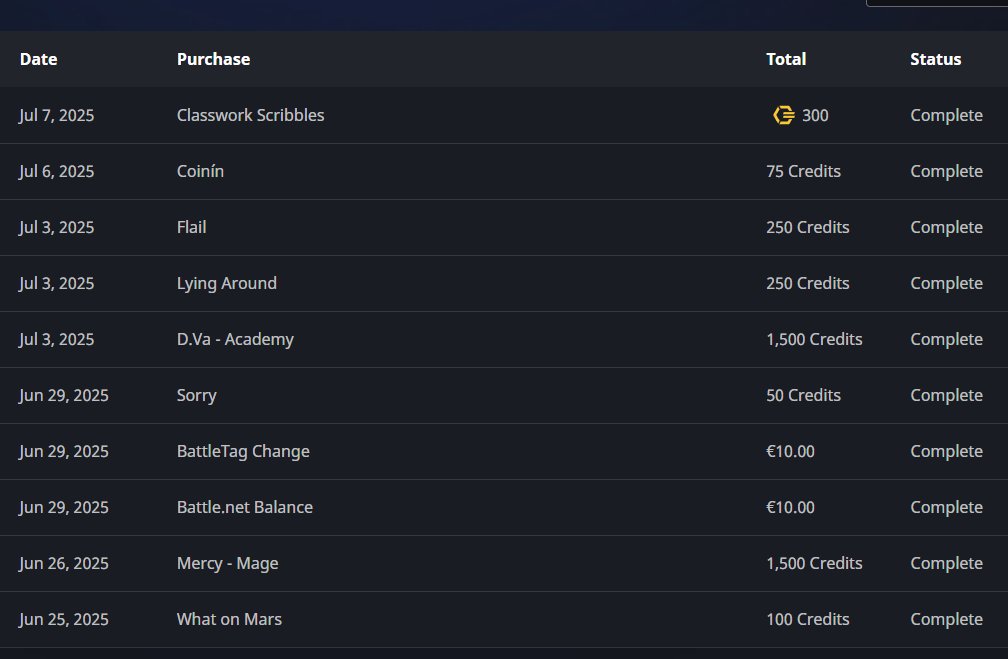
Task: Click the Status column header
Action: 935,59
